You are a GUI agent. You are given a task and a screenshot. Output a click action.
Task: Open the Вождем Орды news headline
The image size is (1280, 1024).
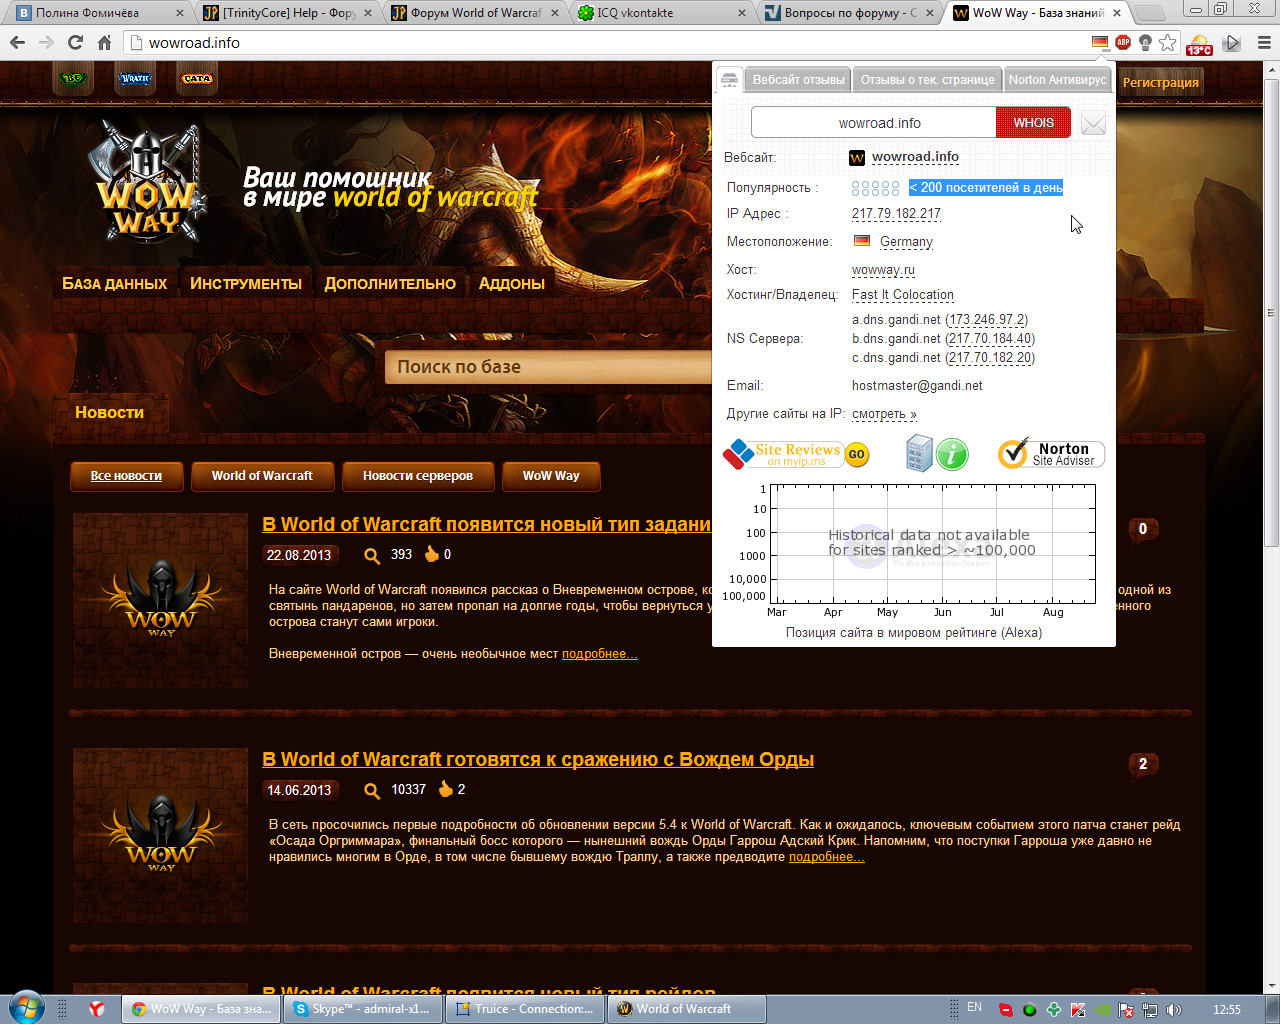click(538, 759)
